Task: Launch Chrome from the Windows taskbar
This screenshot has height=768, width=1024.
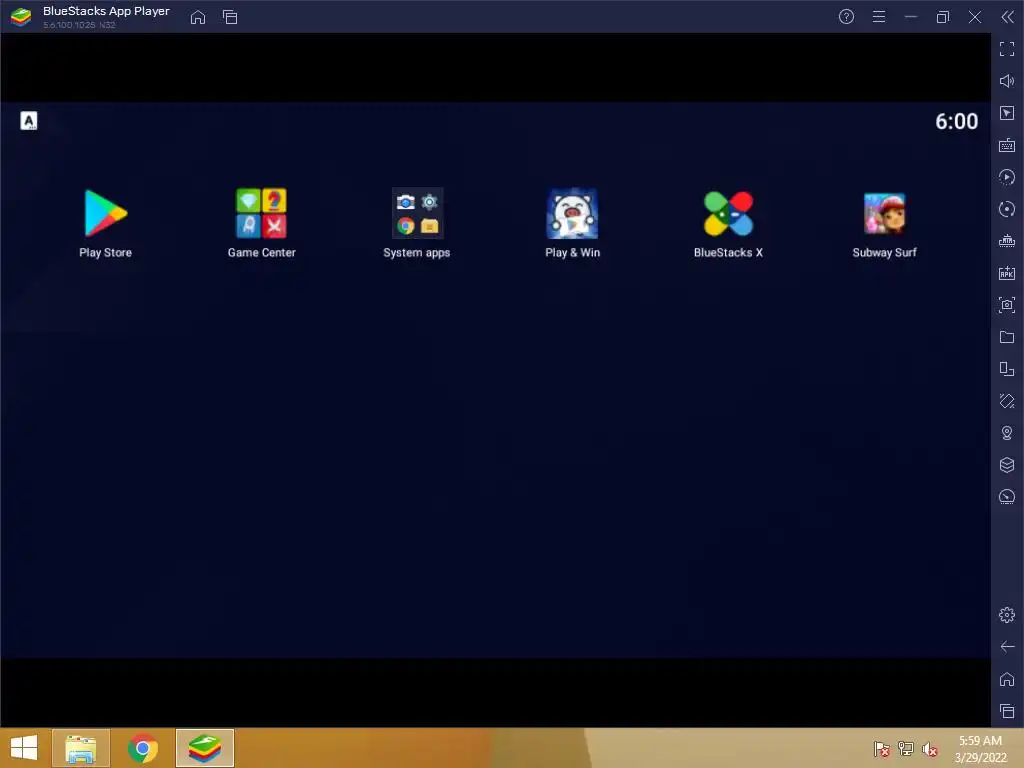Action: pyautogui.click(x=143, y=748)
